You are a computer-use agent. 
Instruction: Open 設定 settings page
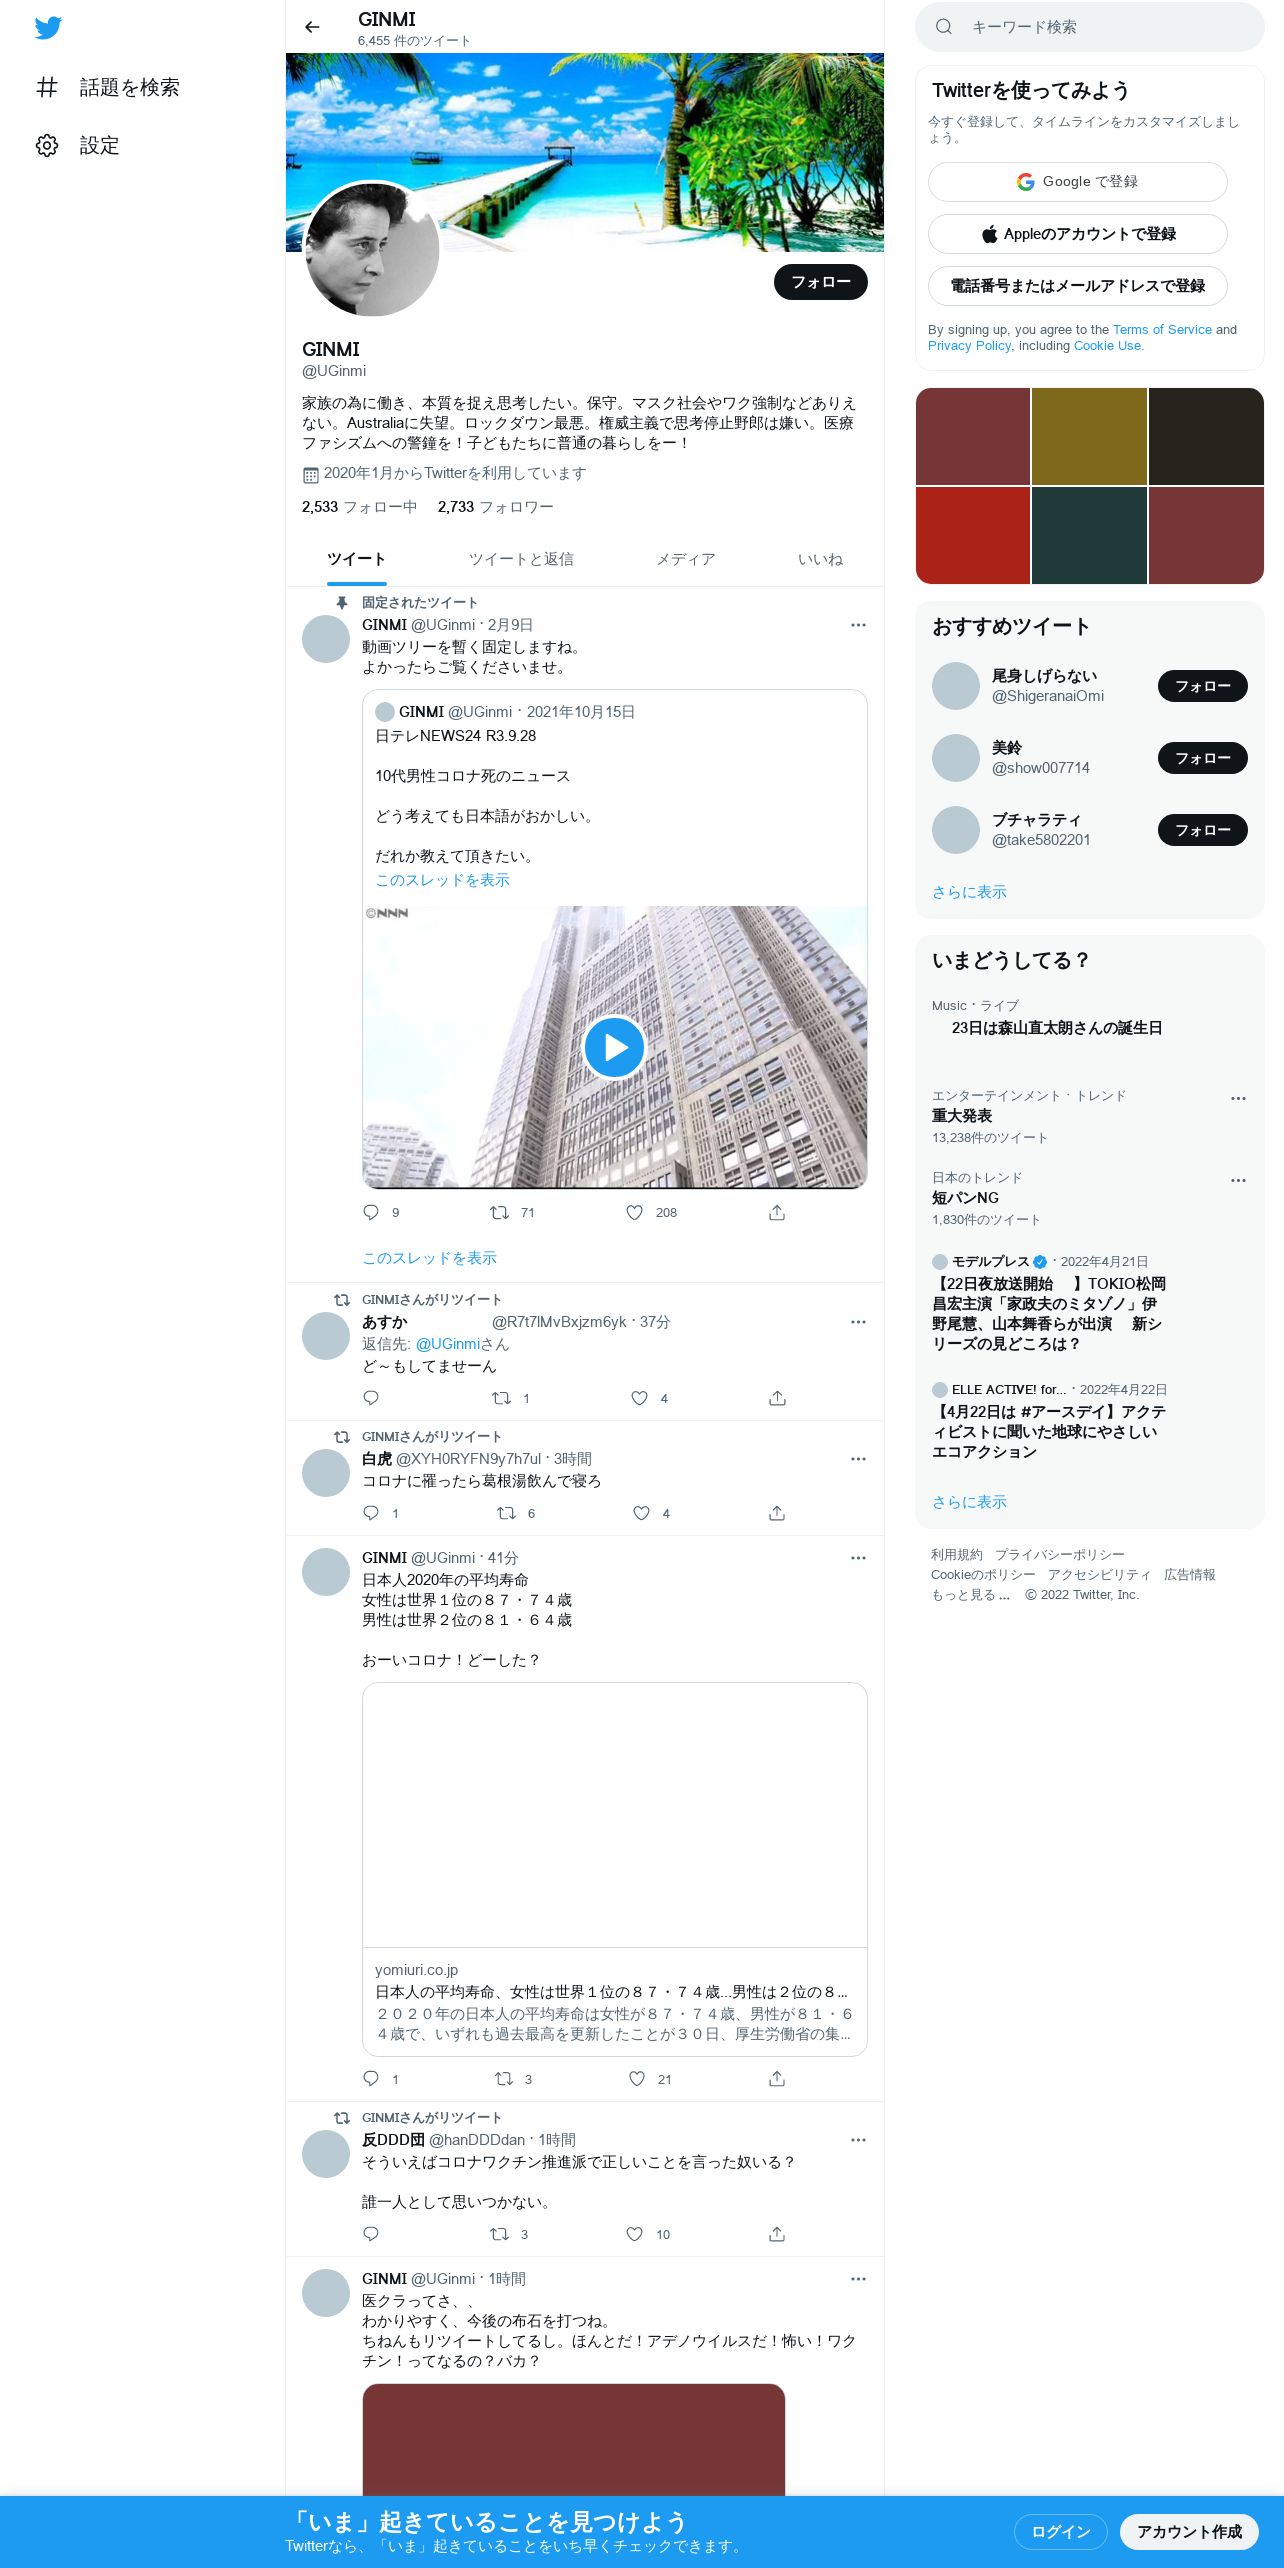tap(77, 145)
